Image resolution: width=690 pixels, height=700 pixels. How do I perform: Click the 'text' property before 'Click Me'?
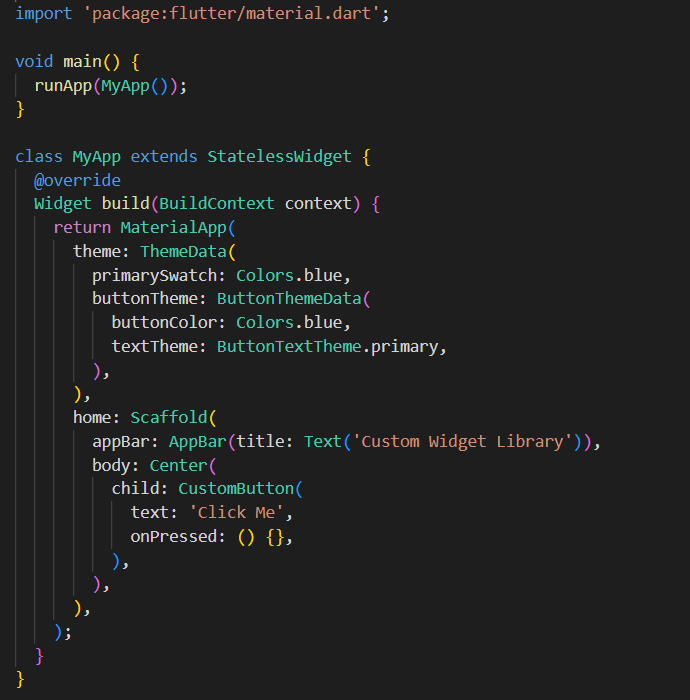click(x=150, y=512)
